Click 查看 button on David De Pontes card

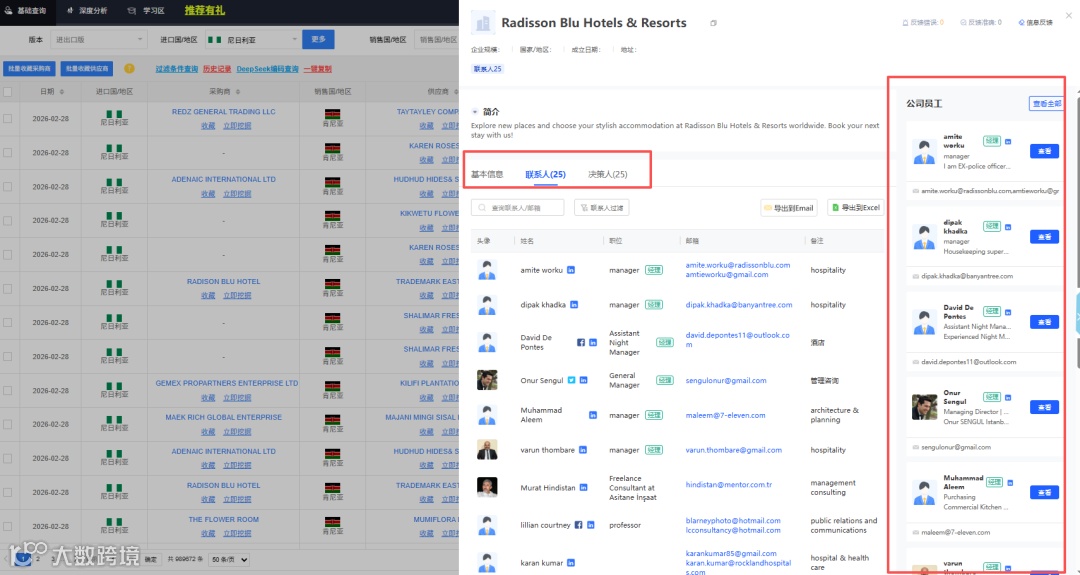pos(1044,322)
